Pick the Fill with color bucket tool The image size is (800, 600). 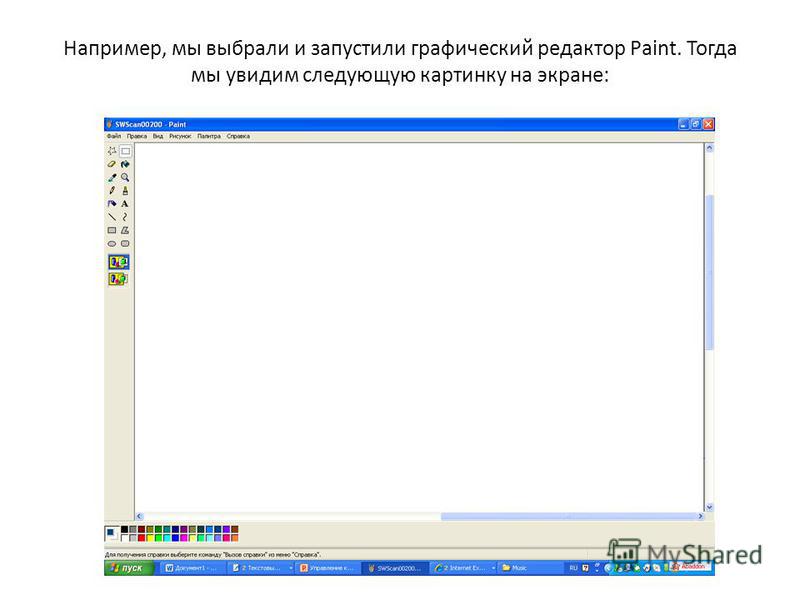click(x=125, y=164)
